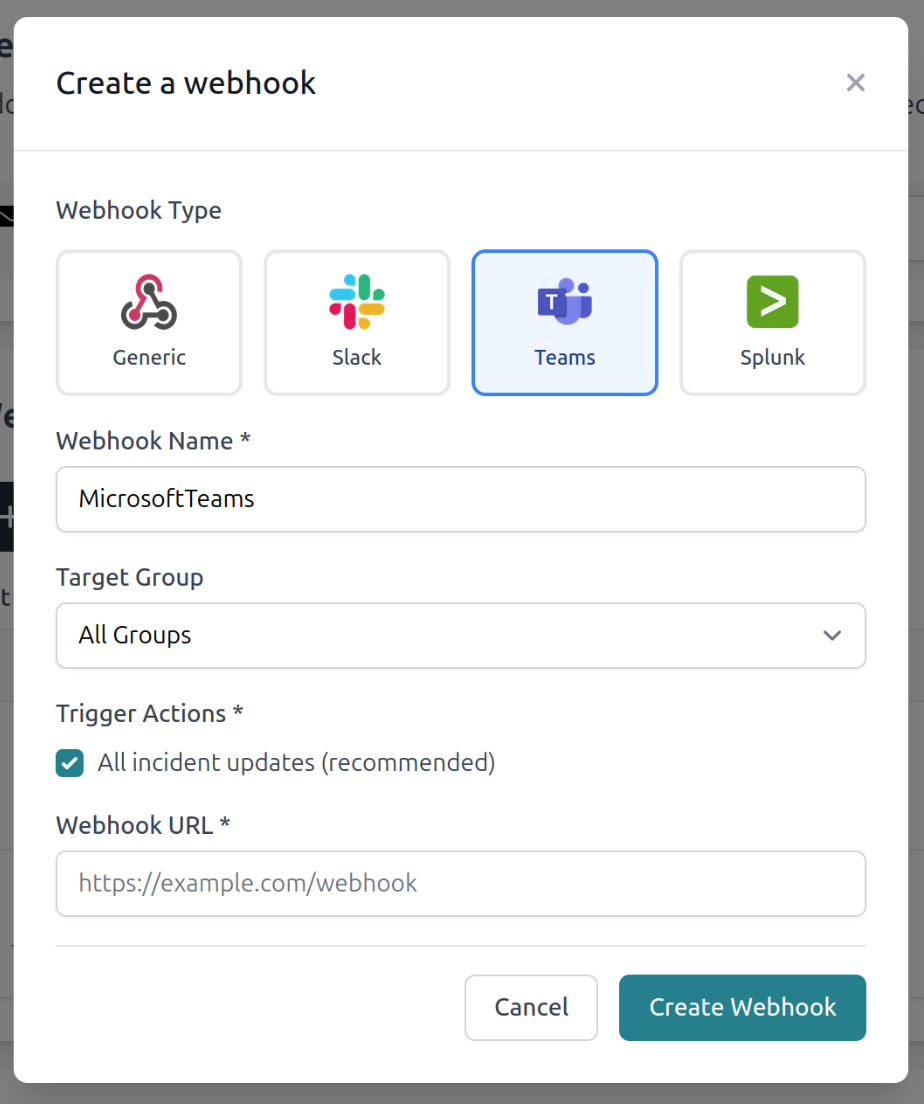Screen dimensions: 924x1104
Task: Click the Cancel button
Action: (531, 1008)
